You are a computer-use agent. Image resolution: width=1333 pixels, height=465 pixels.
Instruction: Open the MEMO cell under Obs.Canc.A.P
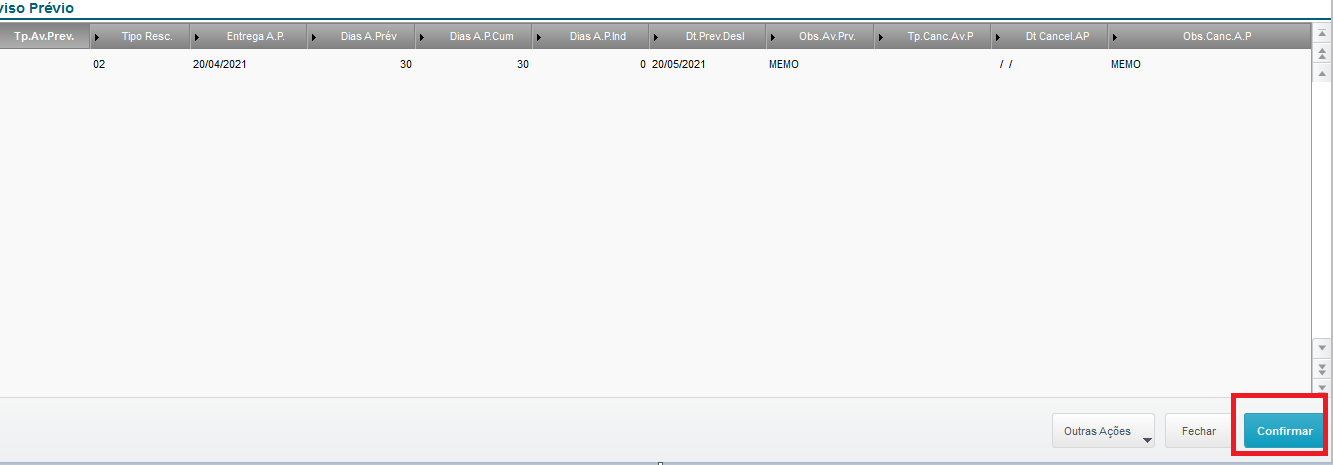coord(1209,64)
